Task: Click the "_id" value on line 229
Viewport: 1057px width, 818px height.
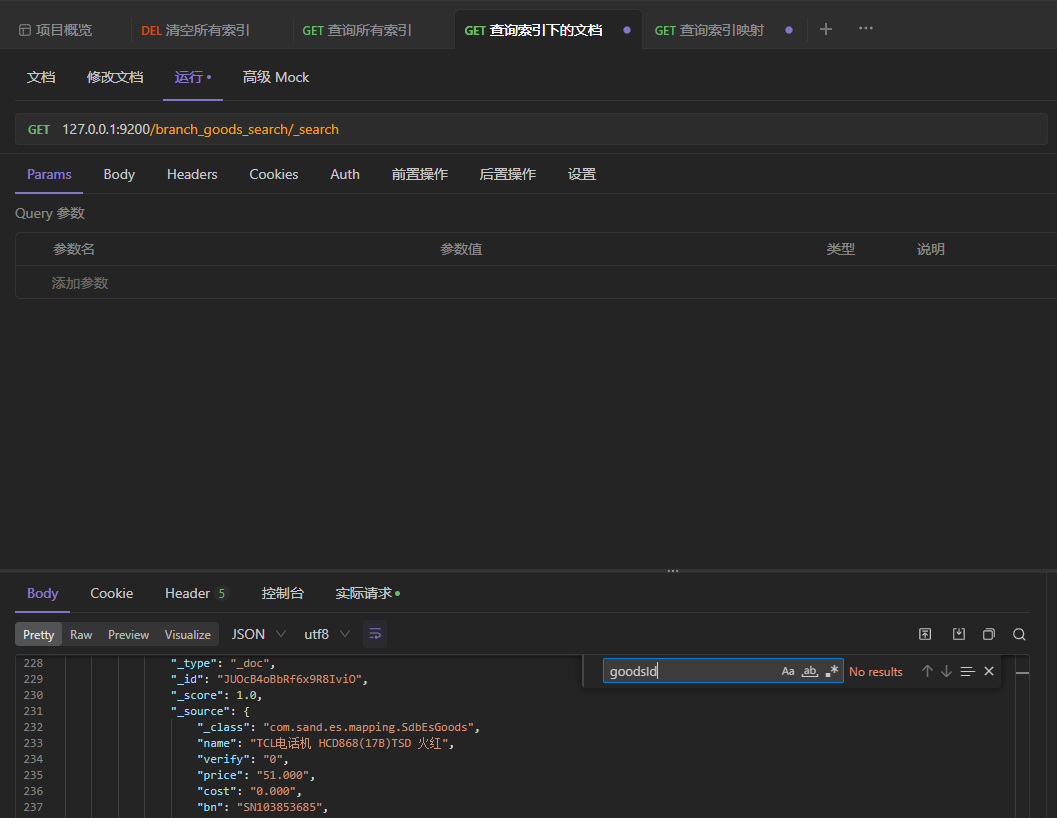Action: [289, 679]
